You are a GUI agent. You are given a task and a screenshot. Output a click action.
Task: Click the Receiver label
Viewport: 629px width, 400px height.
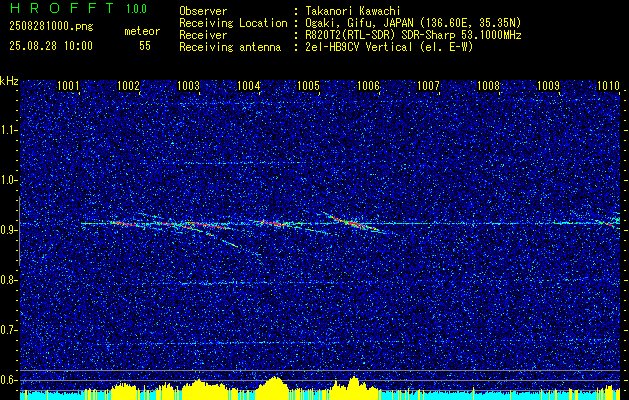coord(203,35)
